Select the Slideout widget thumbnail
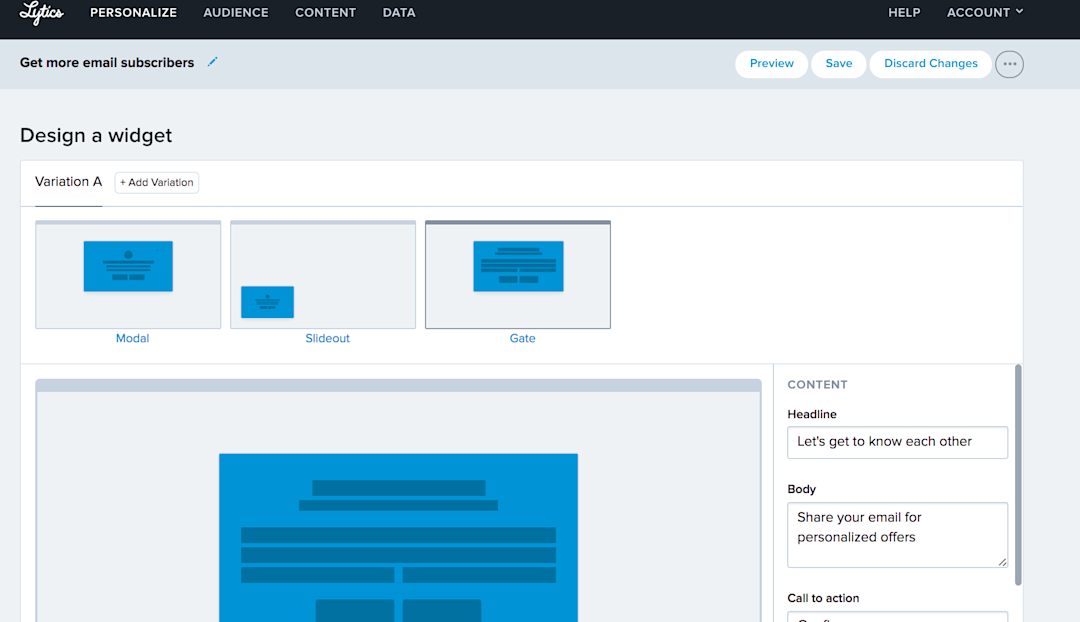This screenshot has height=622, width=1080. tap(323, 274)
